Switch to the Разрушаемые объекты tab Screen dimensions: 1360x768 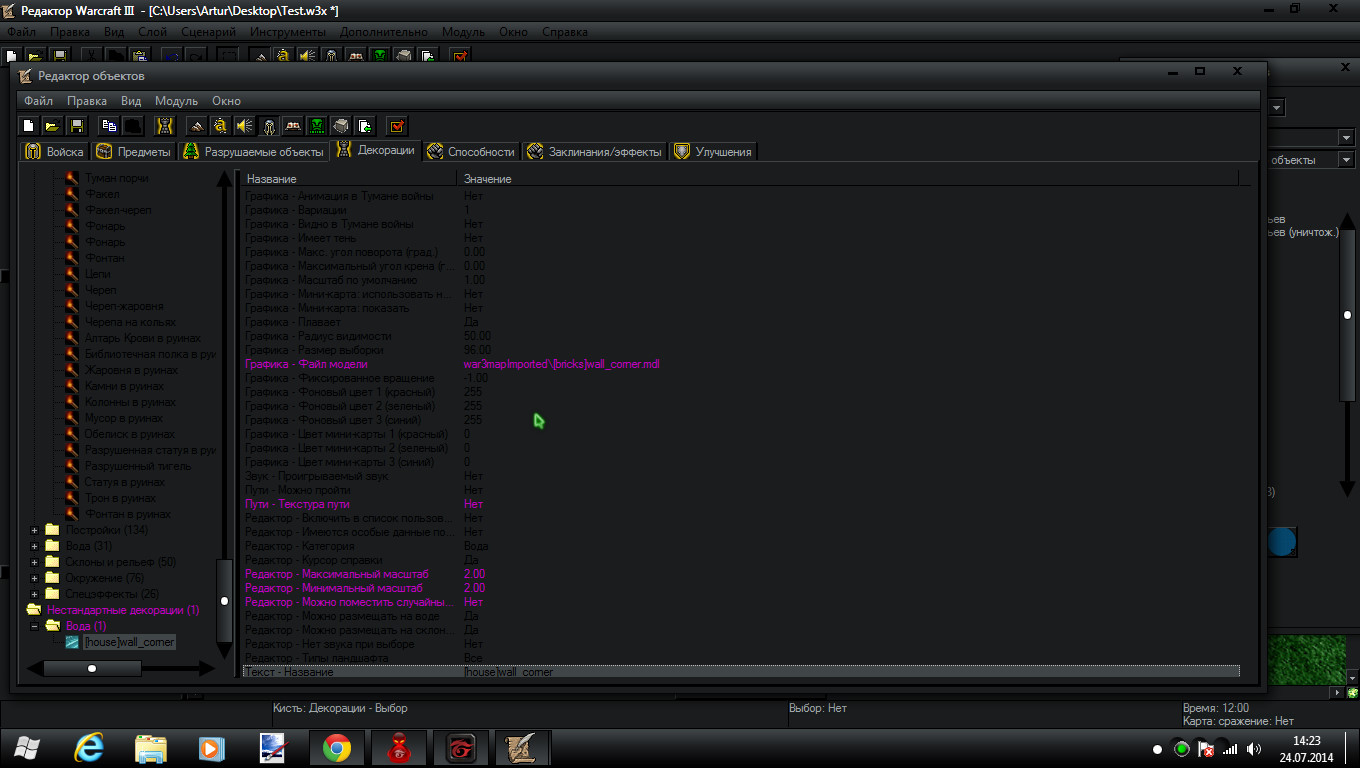tap(254, 152)
